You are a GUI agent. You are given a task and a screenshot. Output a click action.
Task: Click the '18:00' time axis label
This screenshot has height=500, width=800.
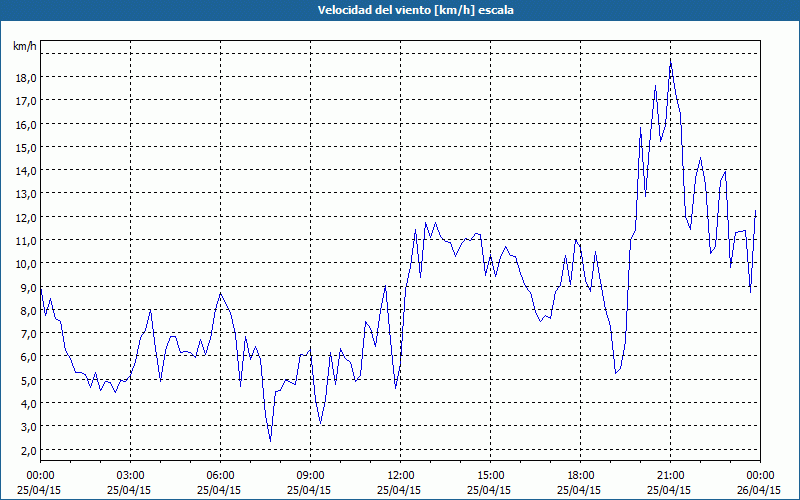click(x=581, y=476)
